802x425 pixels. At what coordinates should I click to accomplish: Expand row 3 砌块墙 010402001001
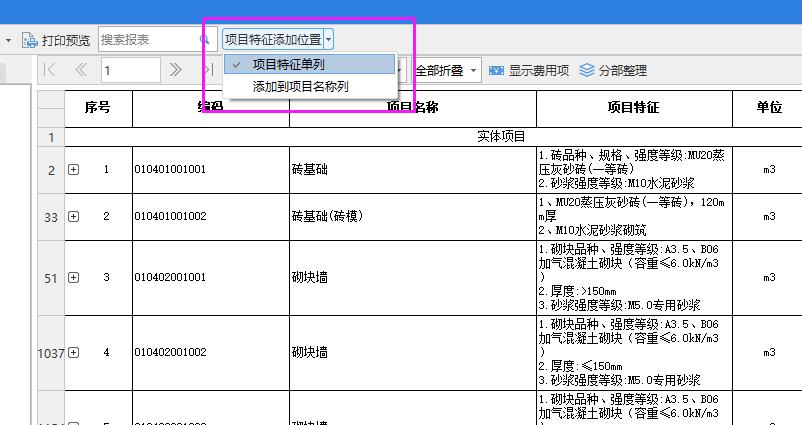coord(74,277)
